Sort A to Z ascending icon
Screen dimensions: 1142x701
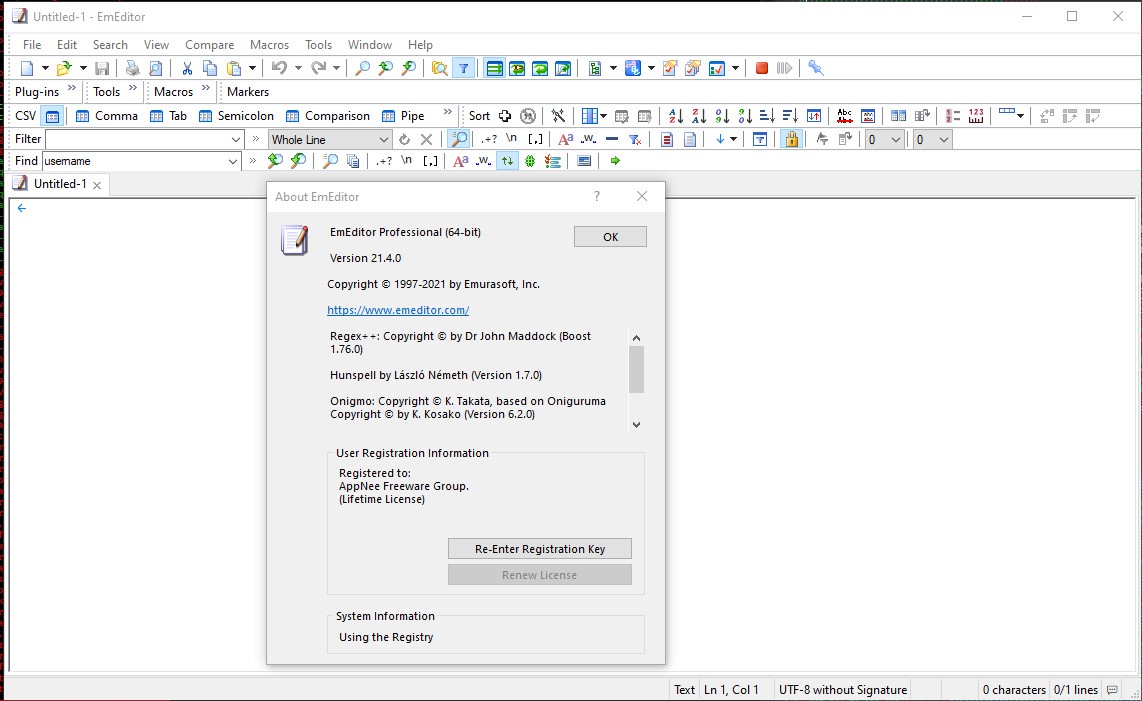(x=676, y=116)
